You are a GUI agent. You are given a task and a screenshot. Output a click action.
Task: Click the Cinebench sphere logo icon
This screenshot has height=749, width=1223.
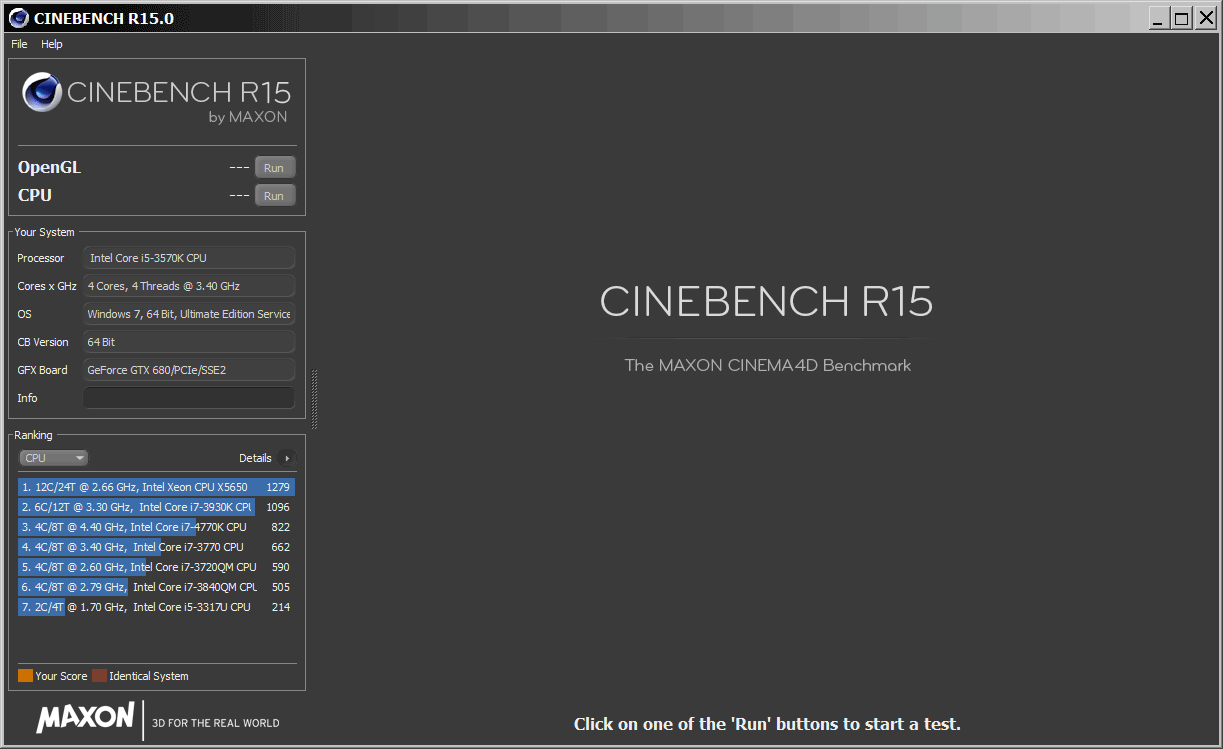[43, 93]
